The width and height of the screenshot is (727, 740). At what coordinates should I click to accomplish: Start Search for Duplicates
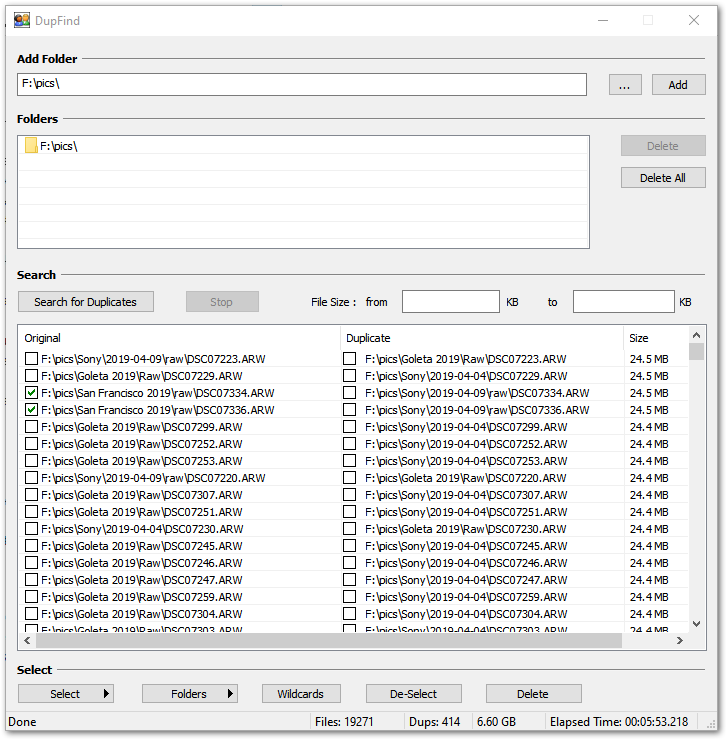[86, 302]
